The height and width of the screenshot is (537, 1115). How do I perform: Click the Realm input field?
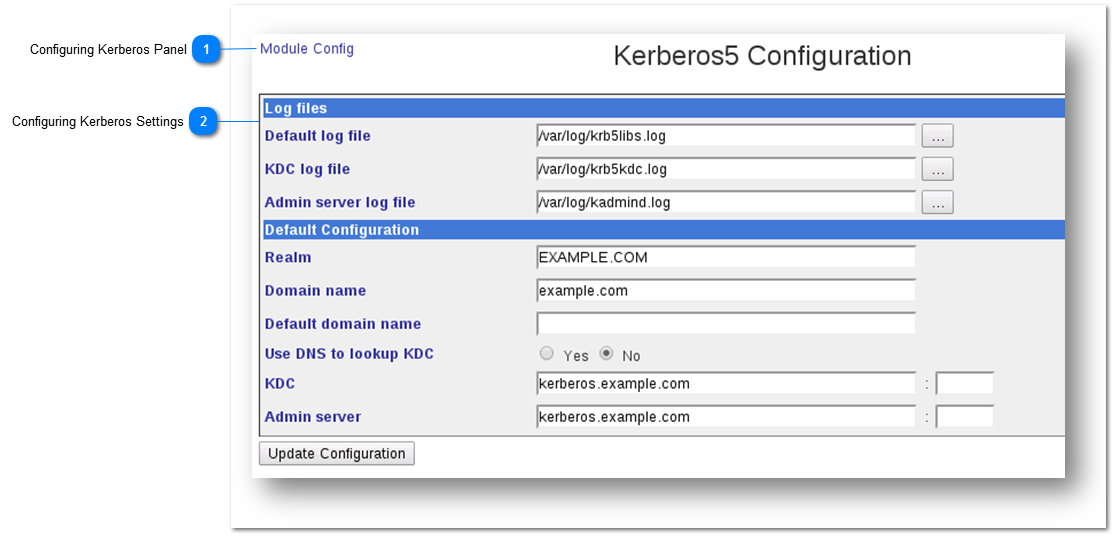point(726,257)
